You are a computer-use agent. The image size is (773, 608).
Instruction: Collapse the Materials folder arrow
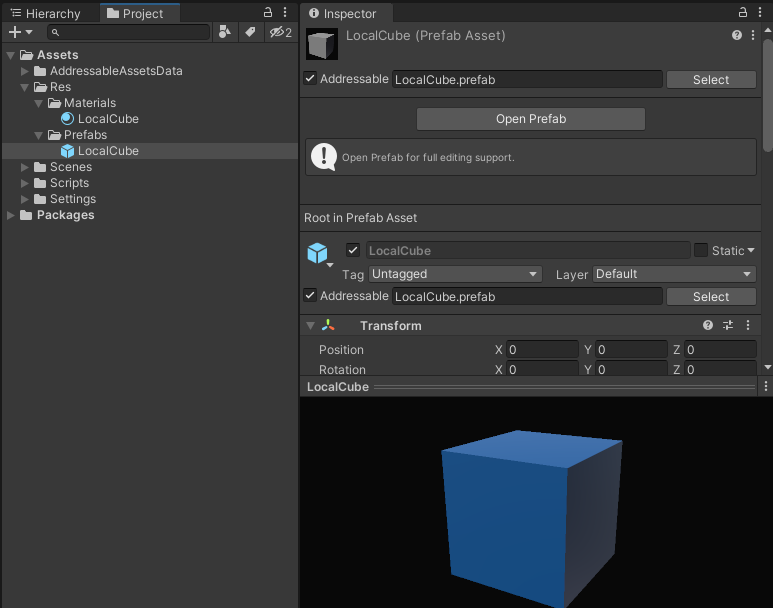pos(38,104)
